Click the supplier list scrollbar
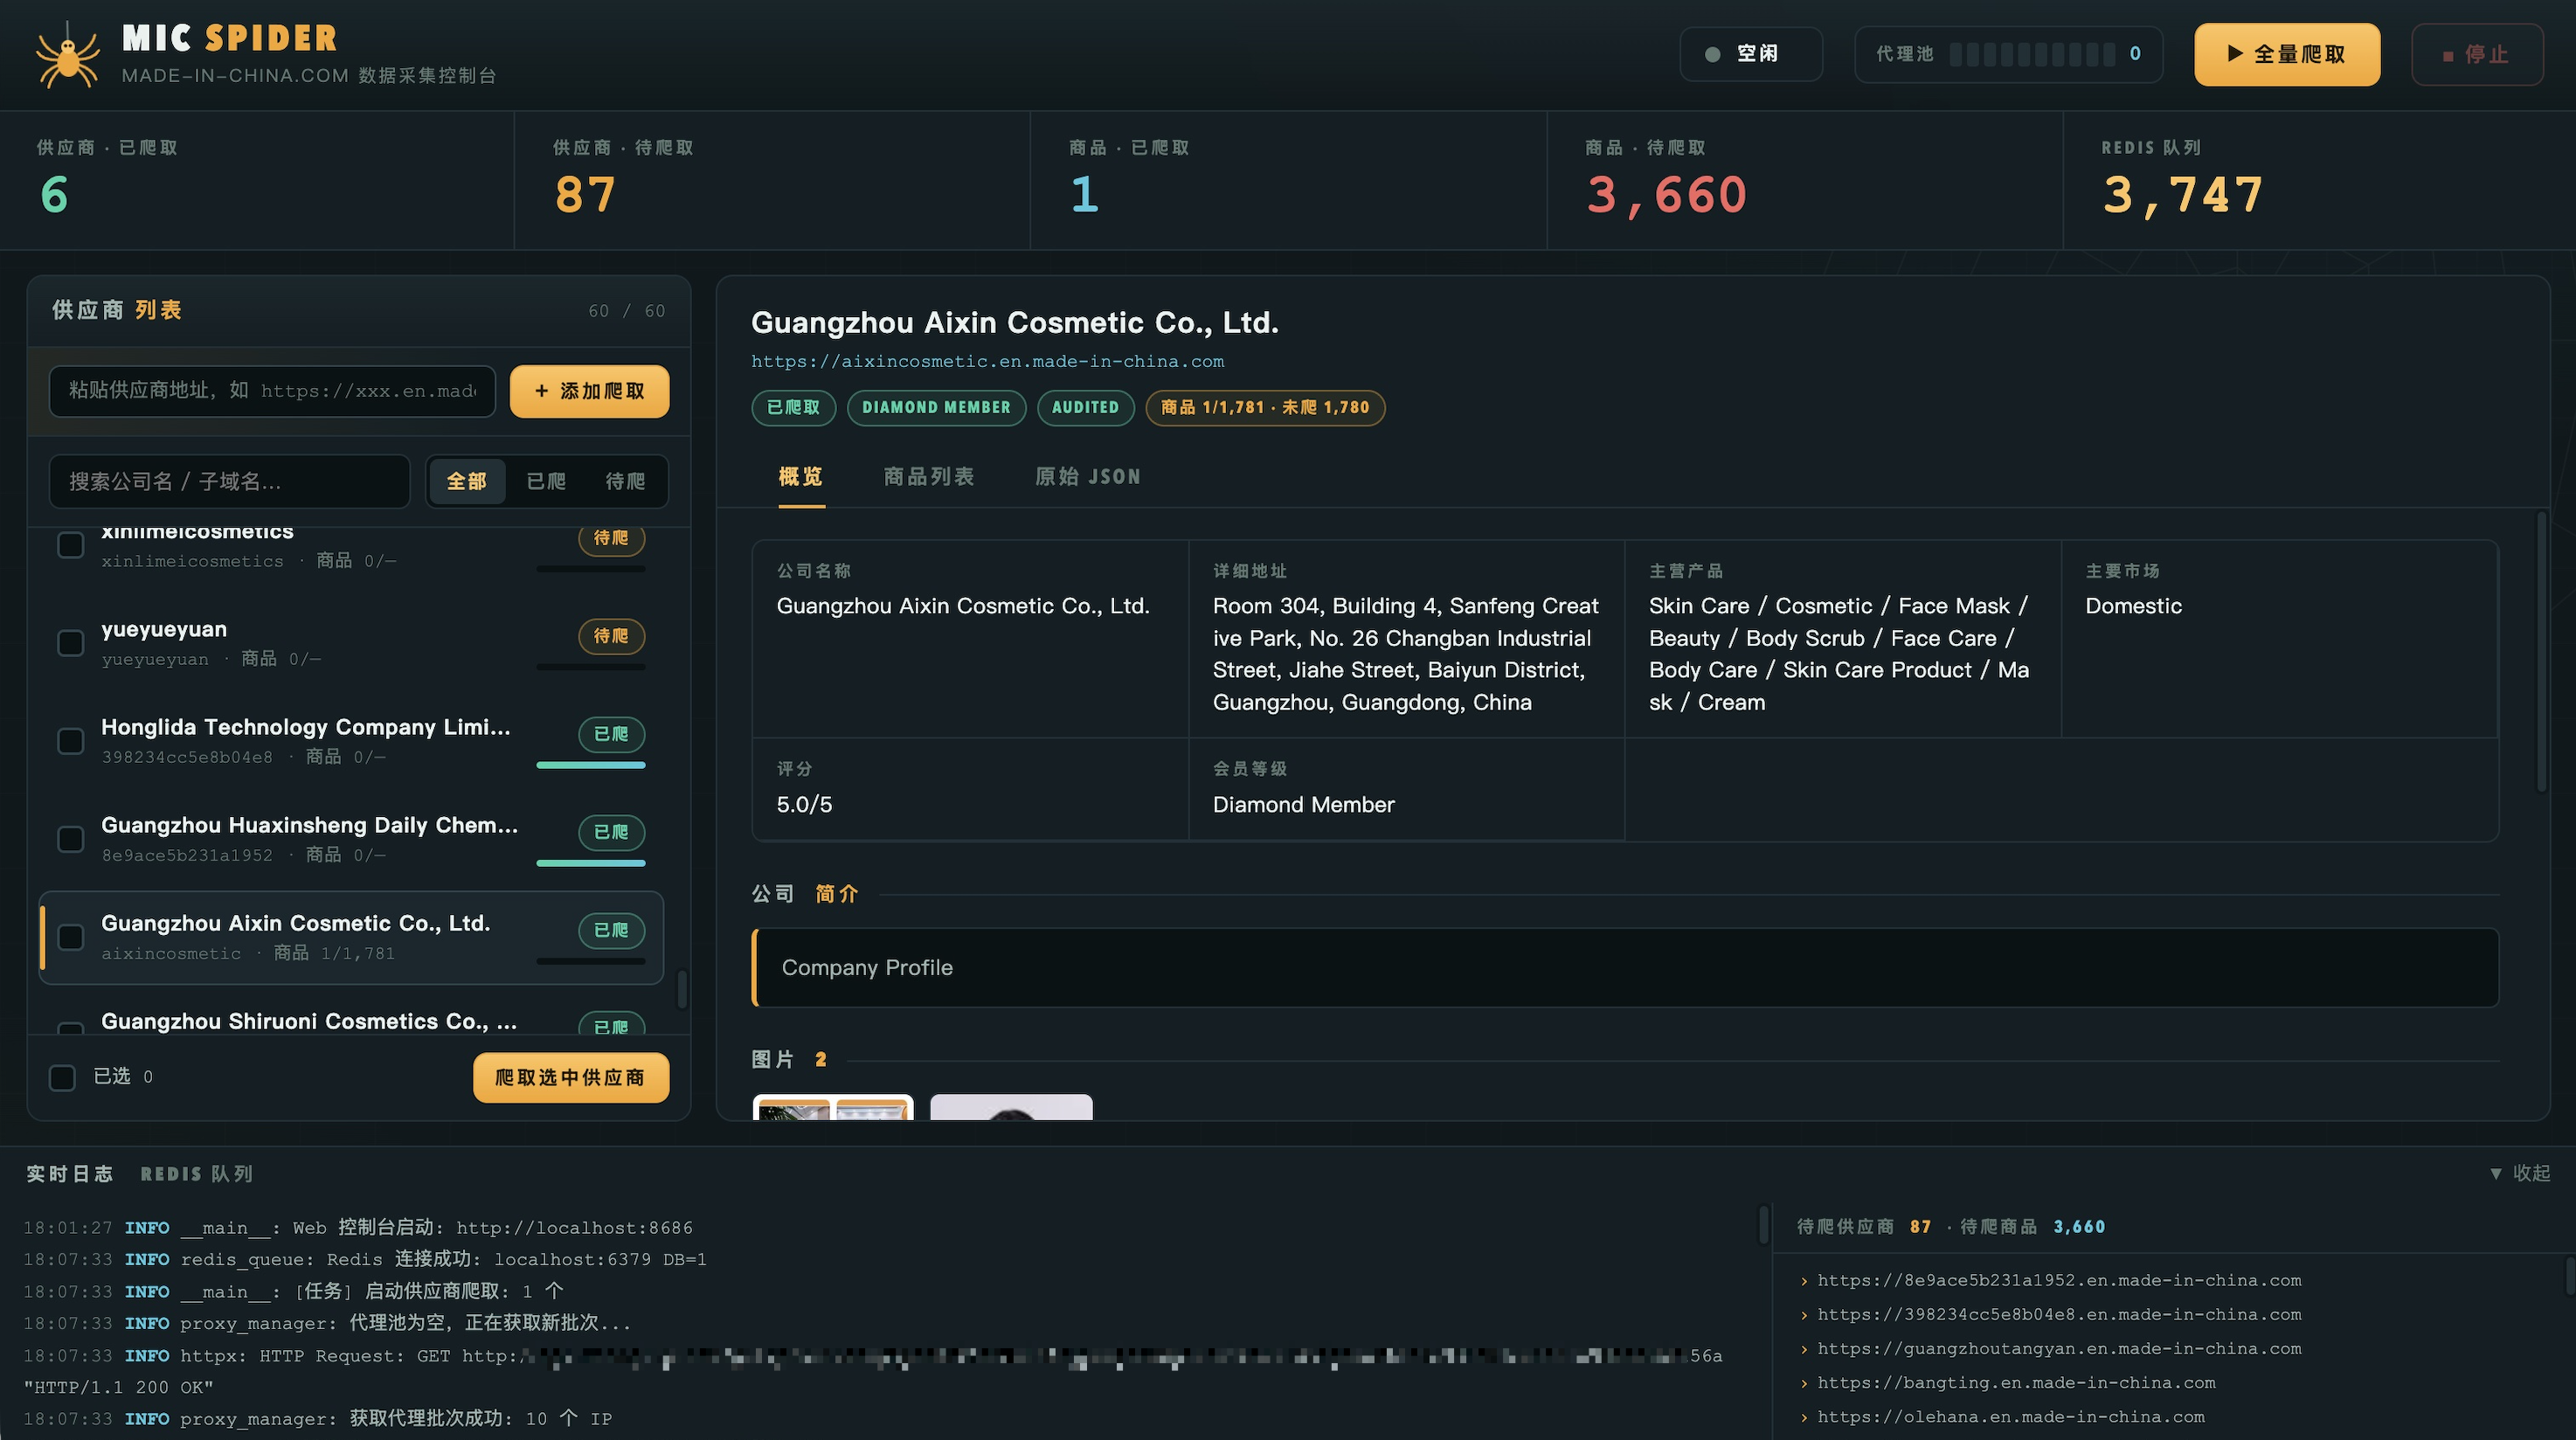 tap(682, 989)
